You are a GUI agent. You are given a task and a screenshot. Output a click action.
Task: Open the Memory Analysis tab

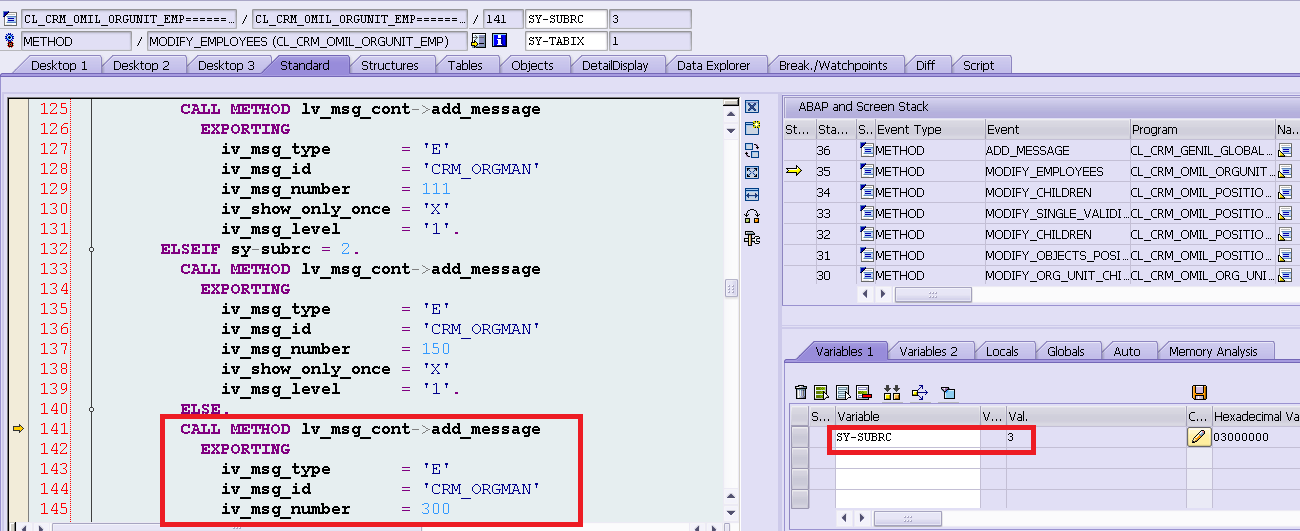pyautogui.click(x=1213, y=351)
